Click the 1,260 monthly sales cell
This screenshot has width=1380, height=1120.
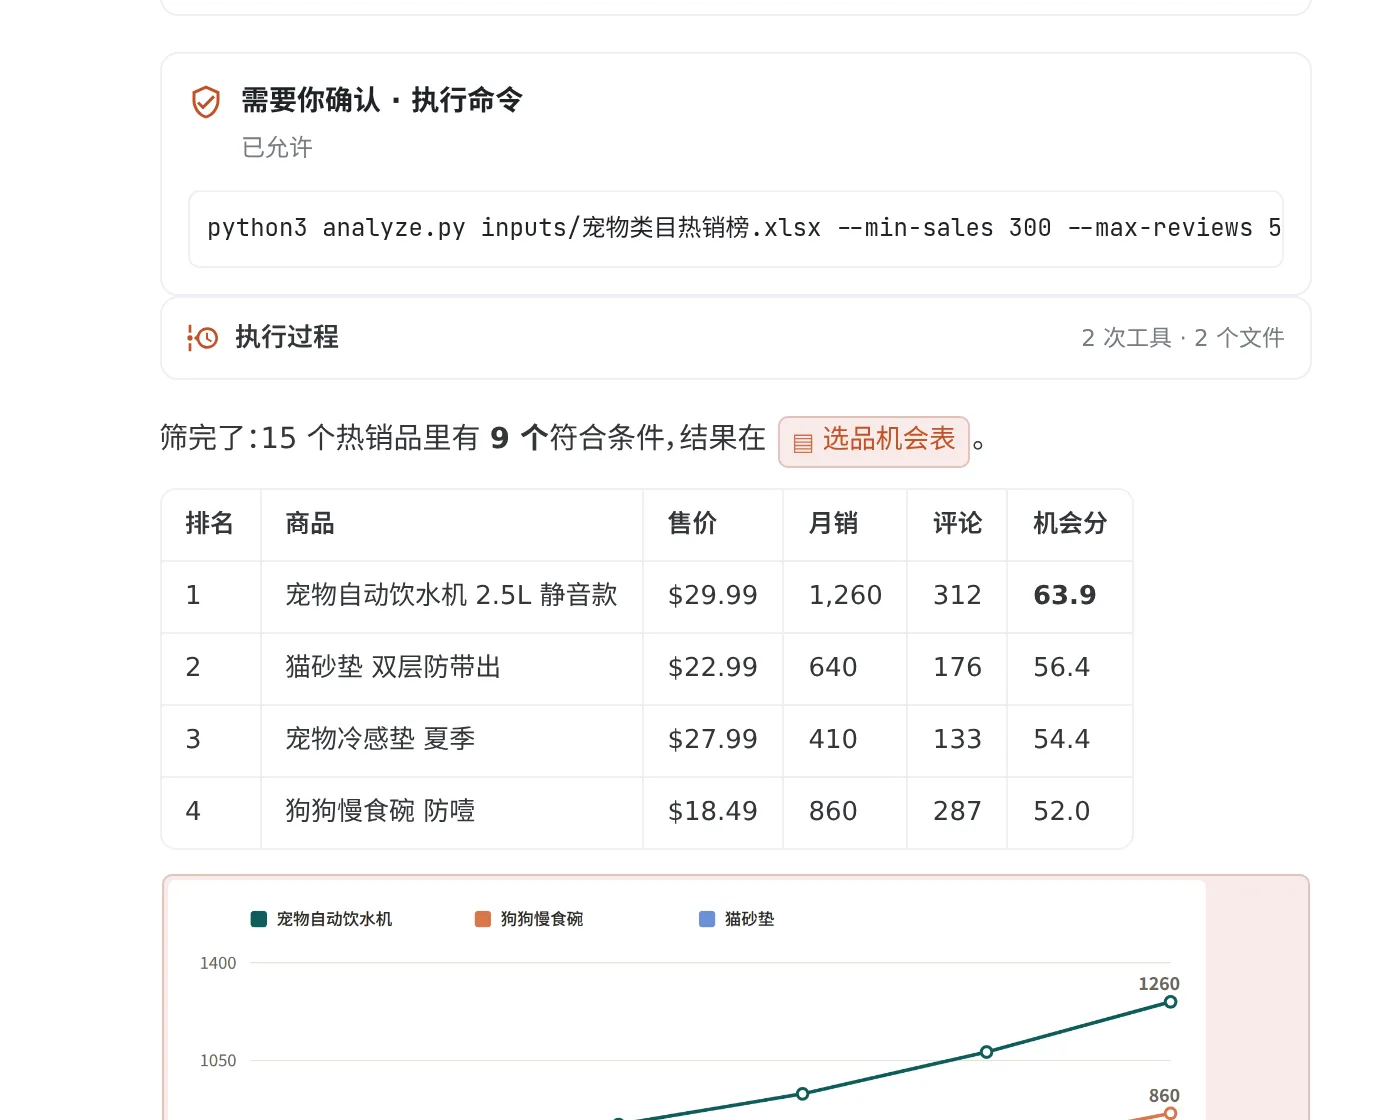click(x=845, y=596)
